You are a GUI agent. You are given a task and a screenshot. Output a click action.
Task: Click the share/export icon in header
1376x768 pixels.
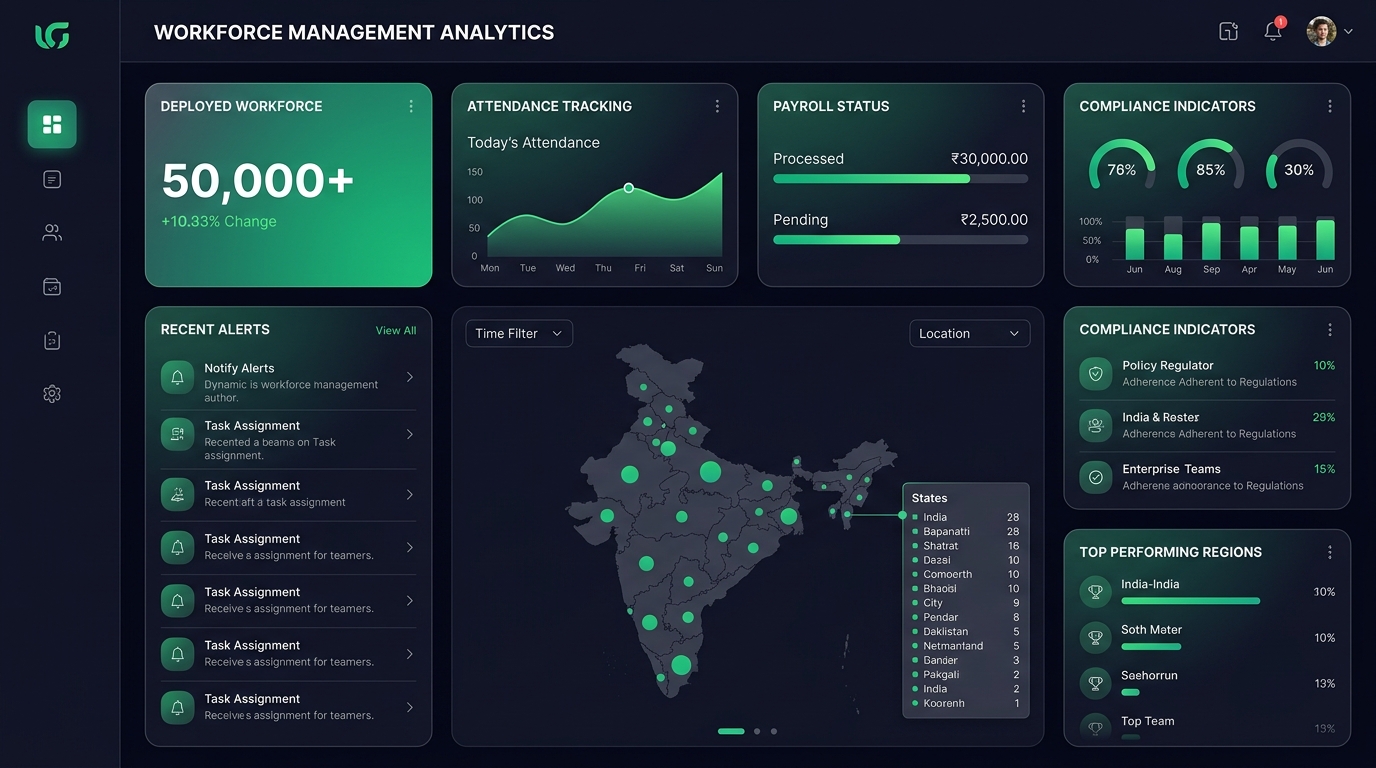(1229, 31)
